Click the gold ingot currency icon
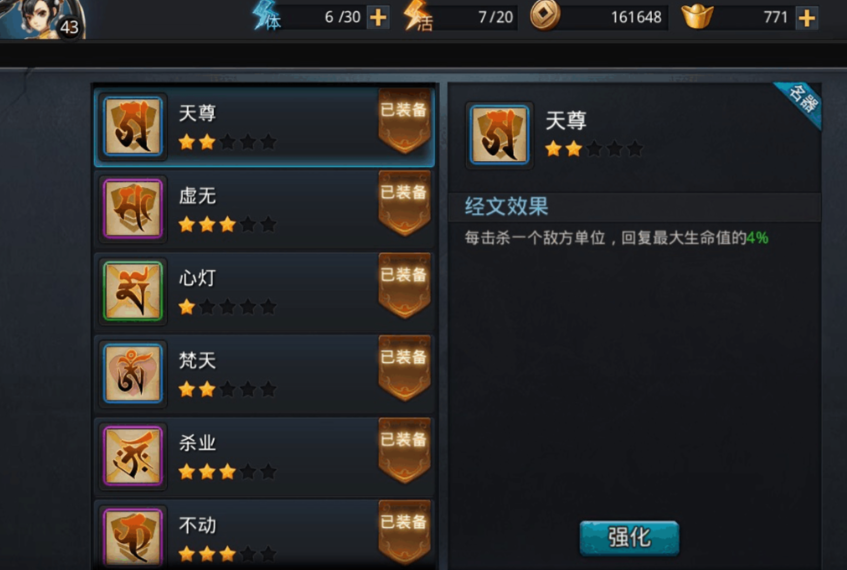Screen dimensions: 847x570 tap(697, 16)
